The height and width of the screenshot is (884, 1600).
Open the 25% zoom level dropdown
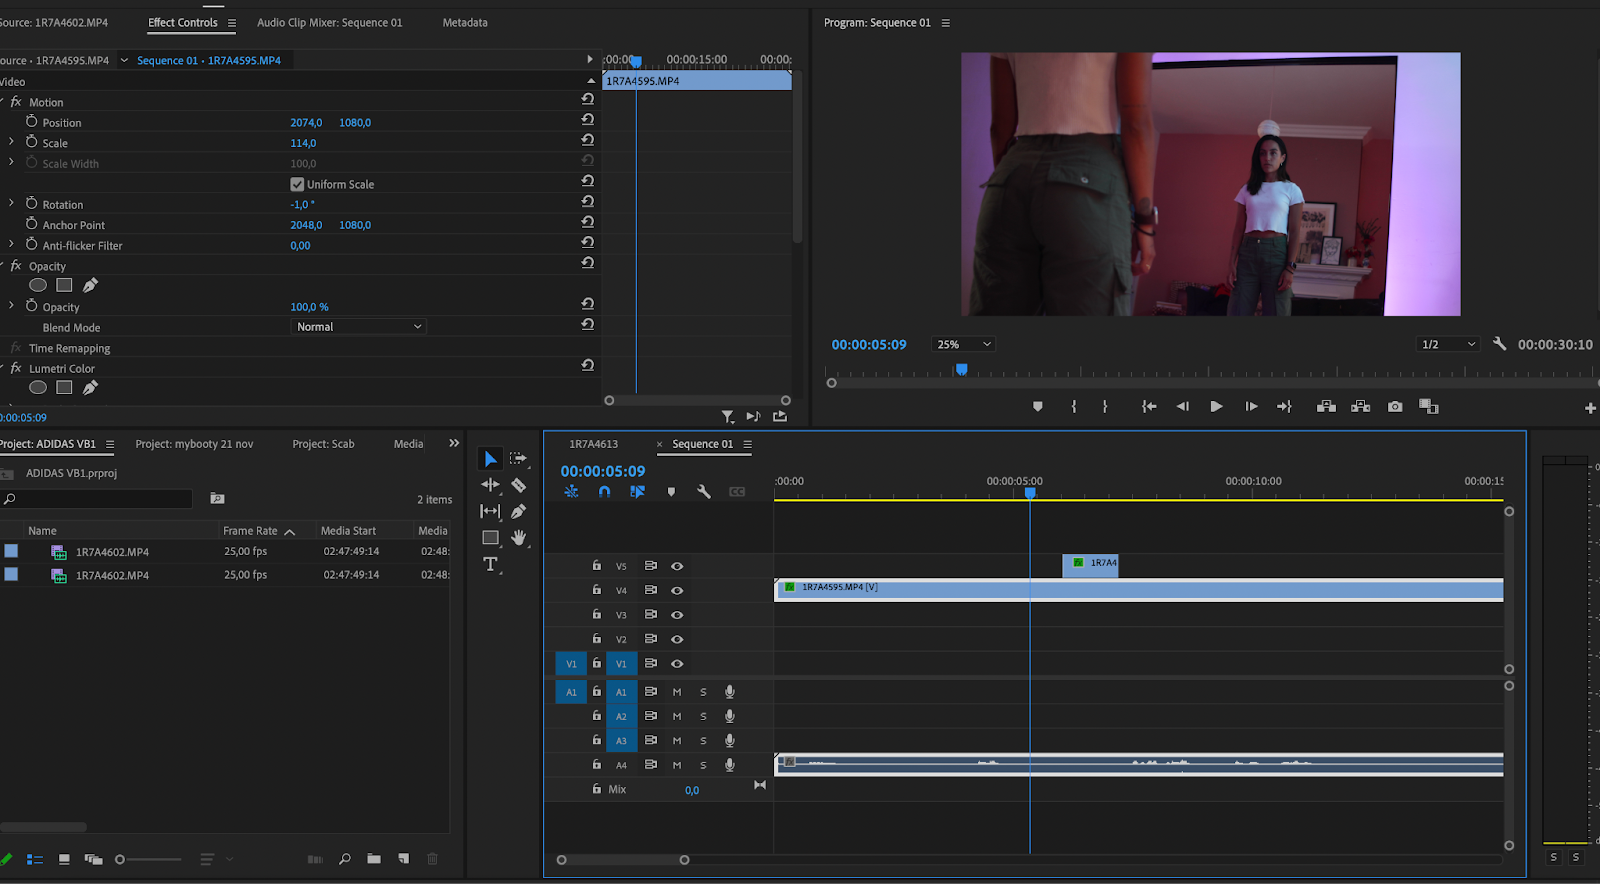[963, 344]
